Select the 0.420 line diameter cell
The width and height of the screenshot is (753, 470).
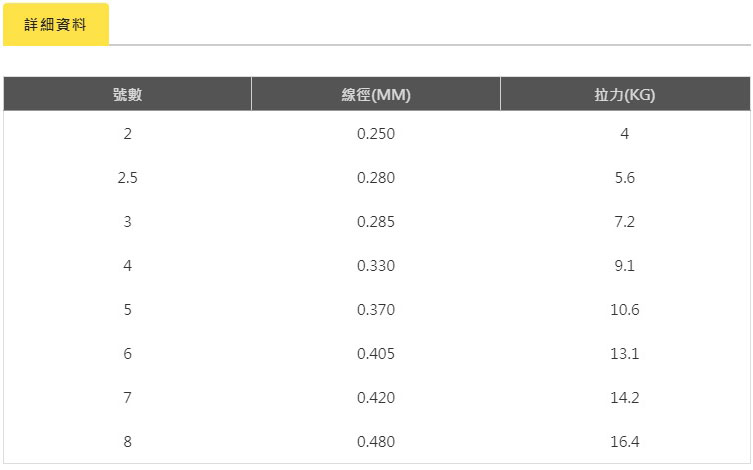coord(376,398)
